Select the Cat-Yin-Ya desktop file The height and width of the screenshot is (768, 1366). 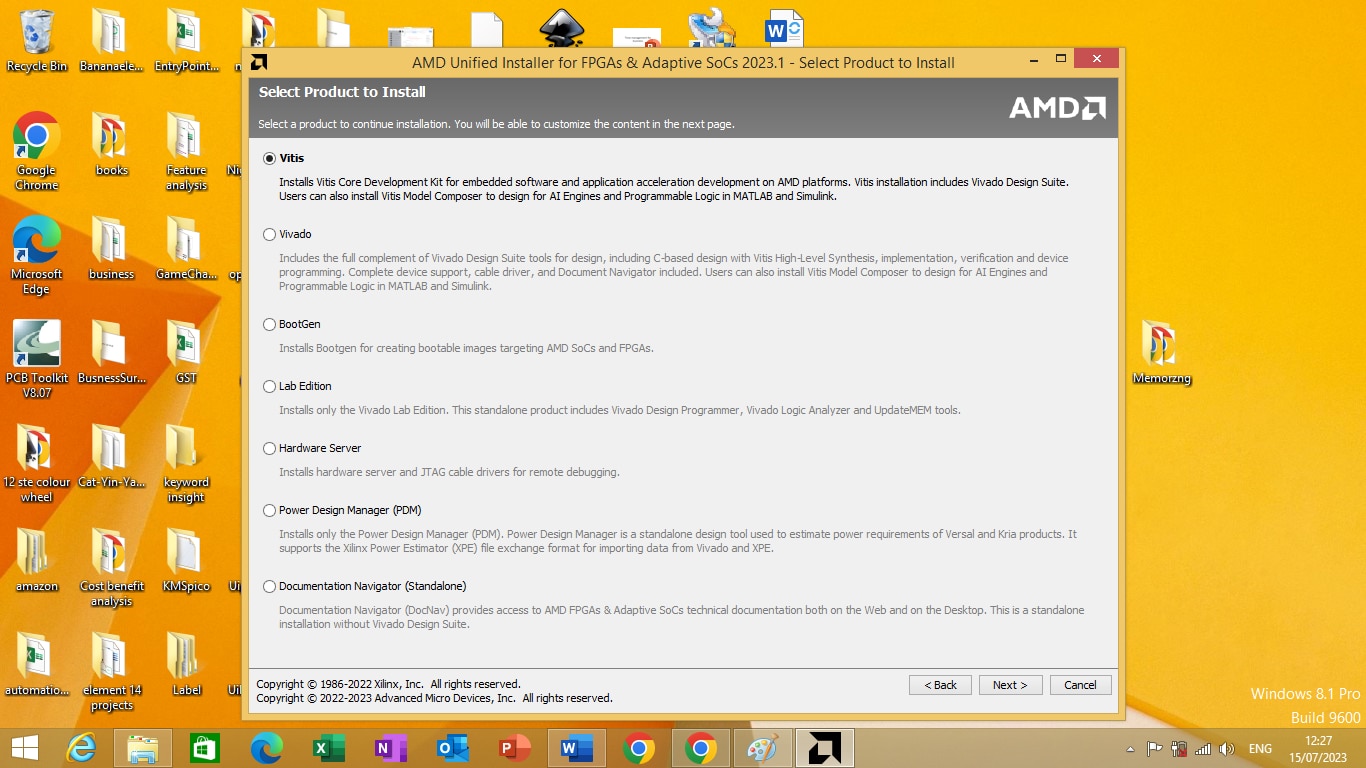111,457
